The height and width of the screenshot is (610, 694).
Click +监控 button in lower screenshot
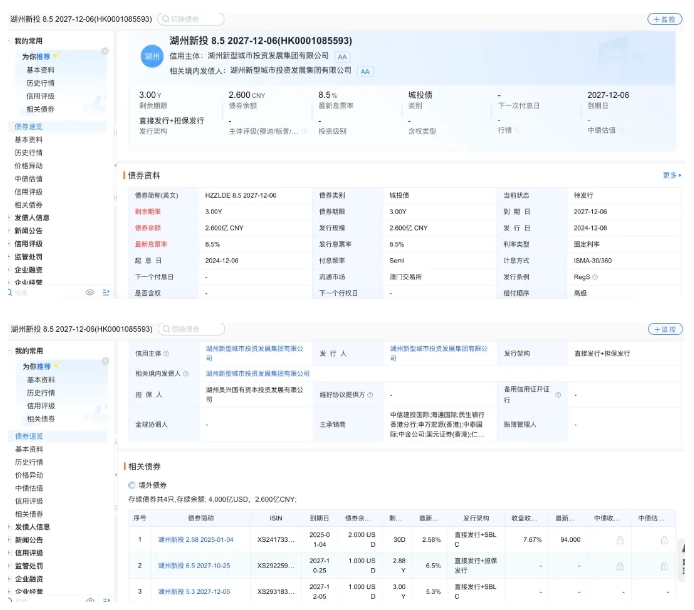tap(665, 329)
